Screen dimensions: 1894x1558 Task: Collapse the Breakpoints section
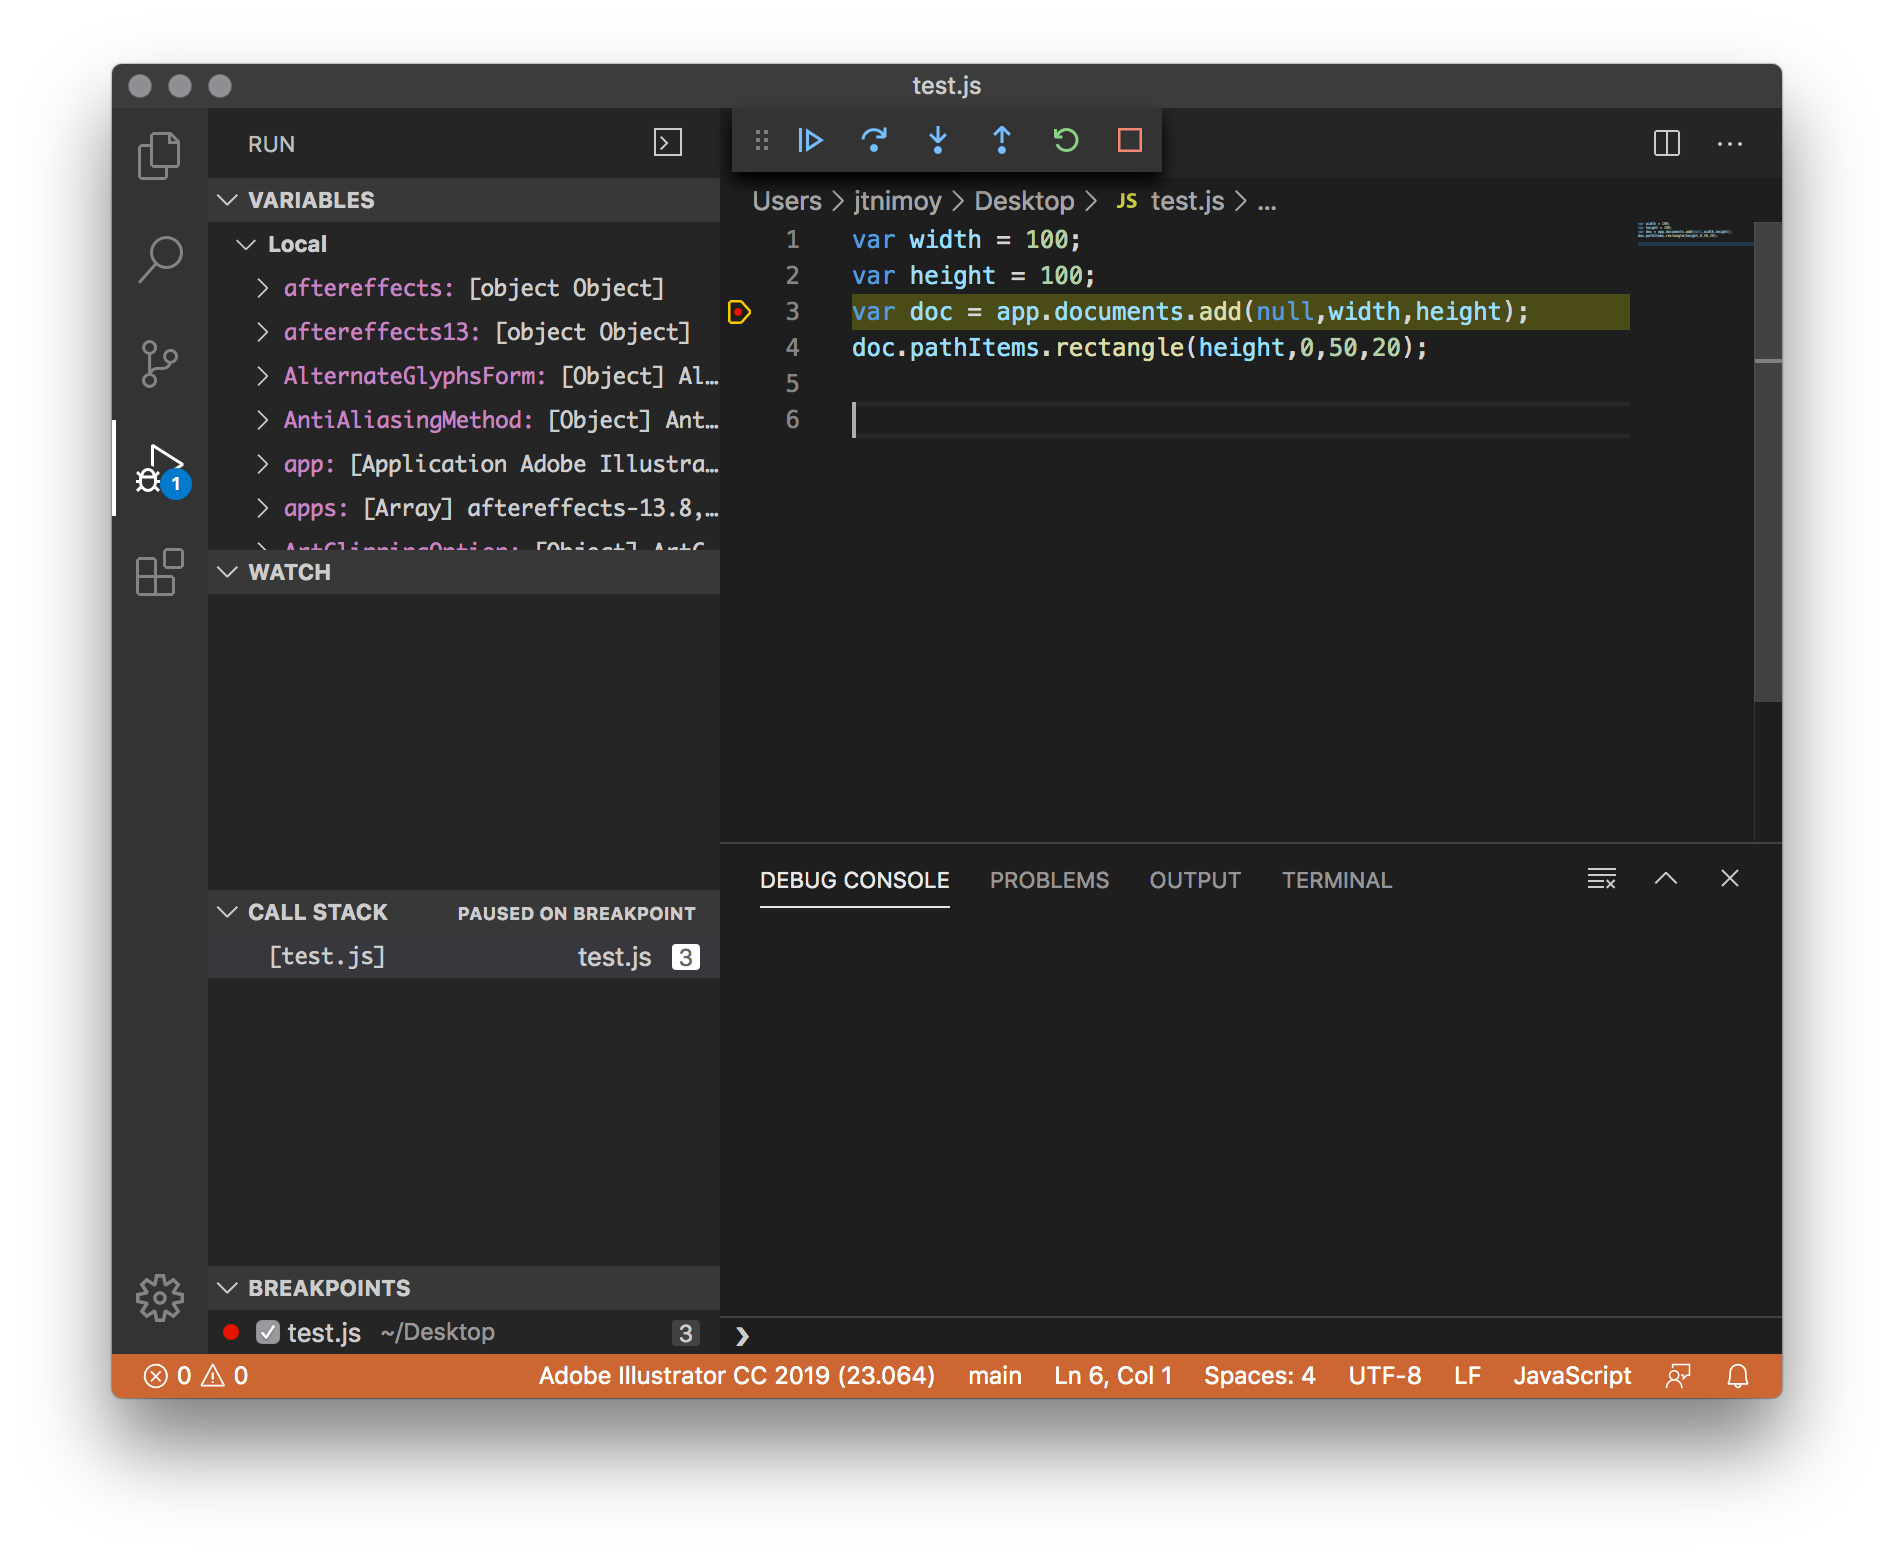[226, 1288]
